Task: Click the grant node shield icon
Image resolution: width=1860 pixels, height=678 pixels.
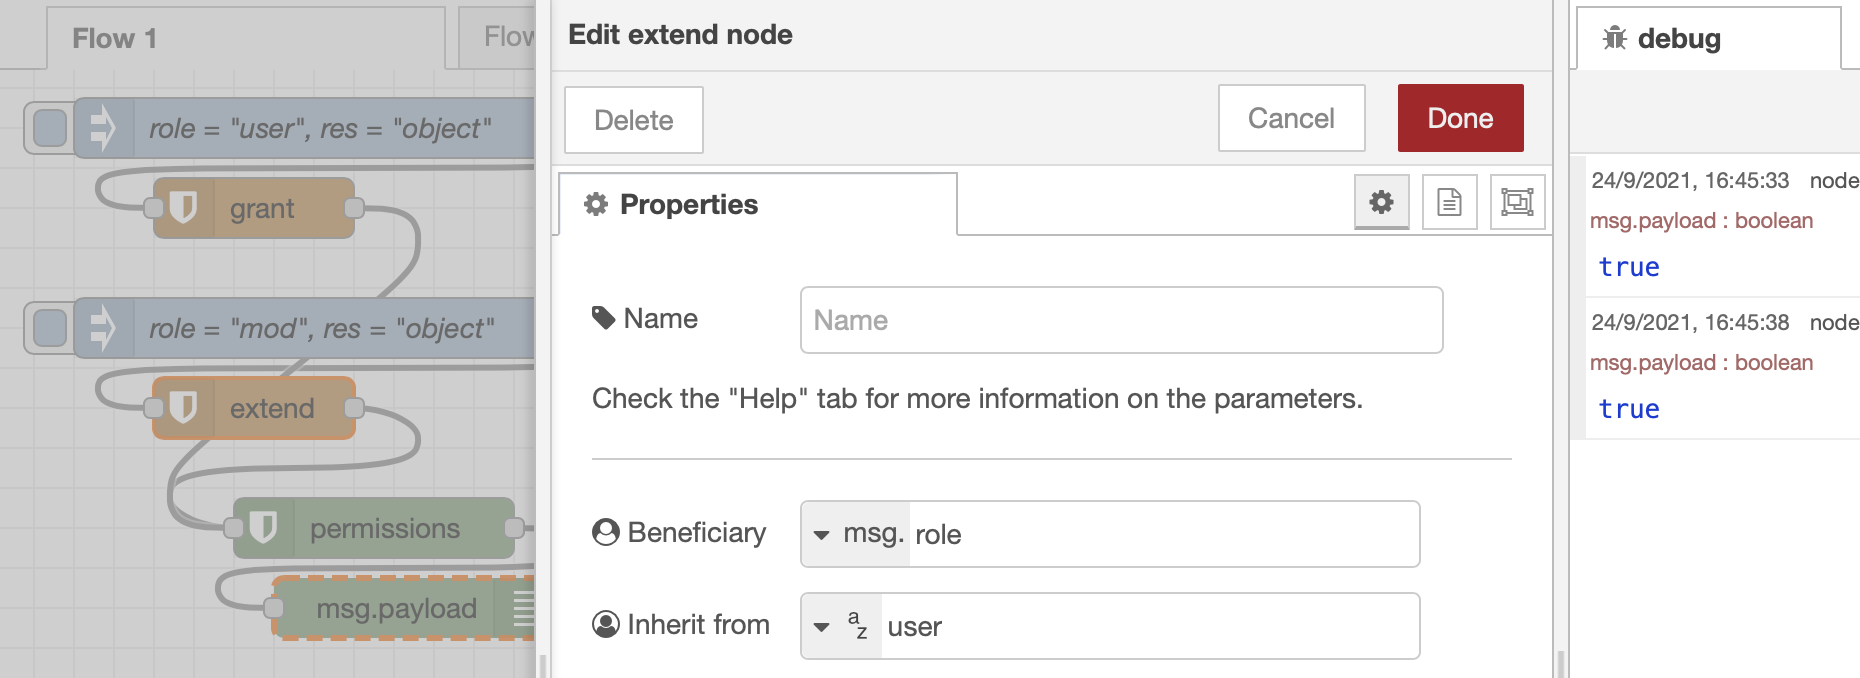Action: pos(183,208)
